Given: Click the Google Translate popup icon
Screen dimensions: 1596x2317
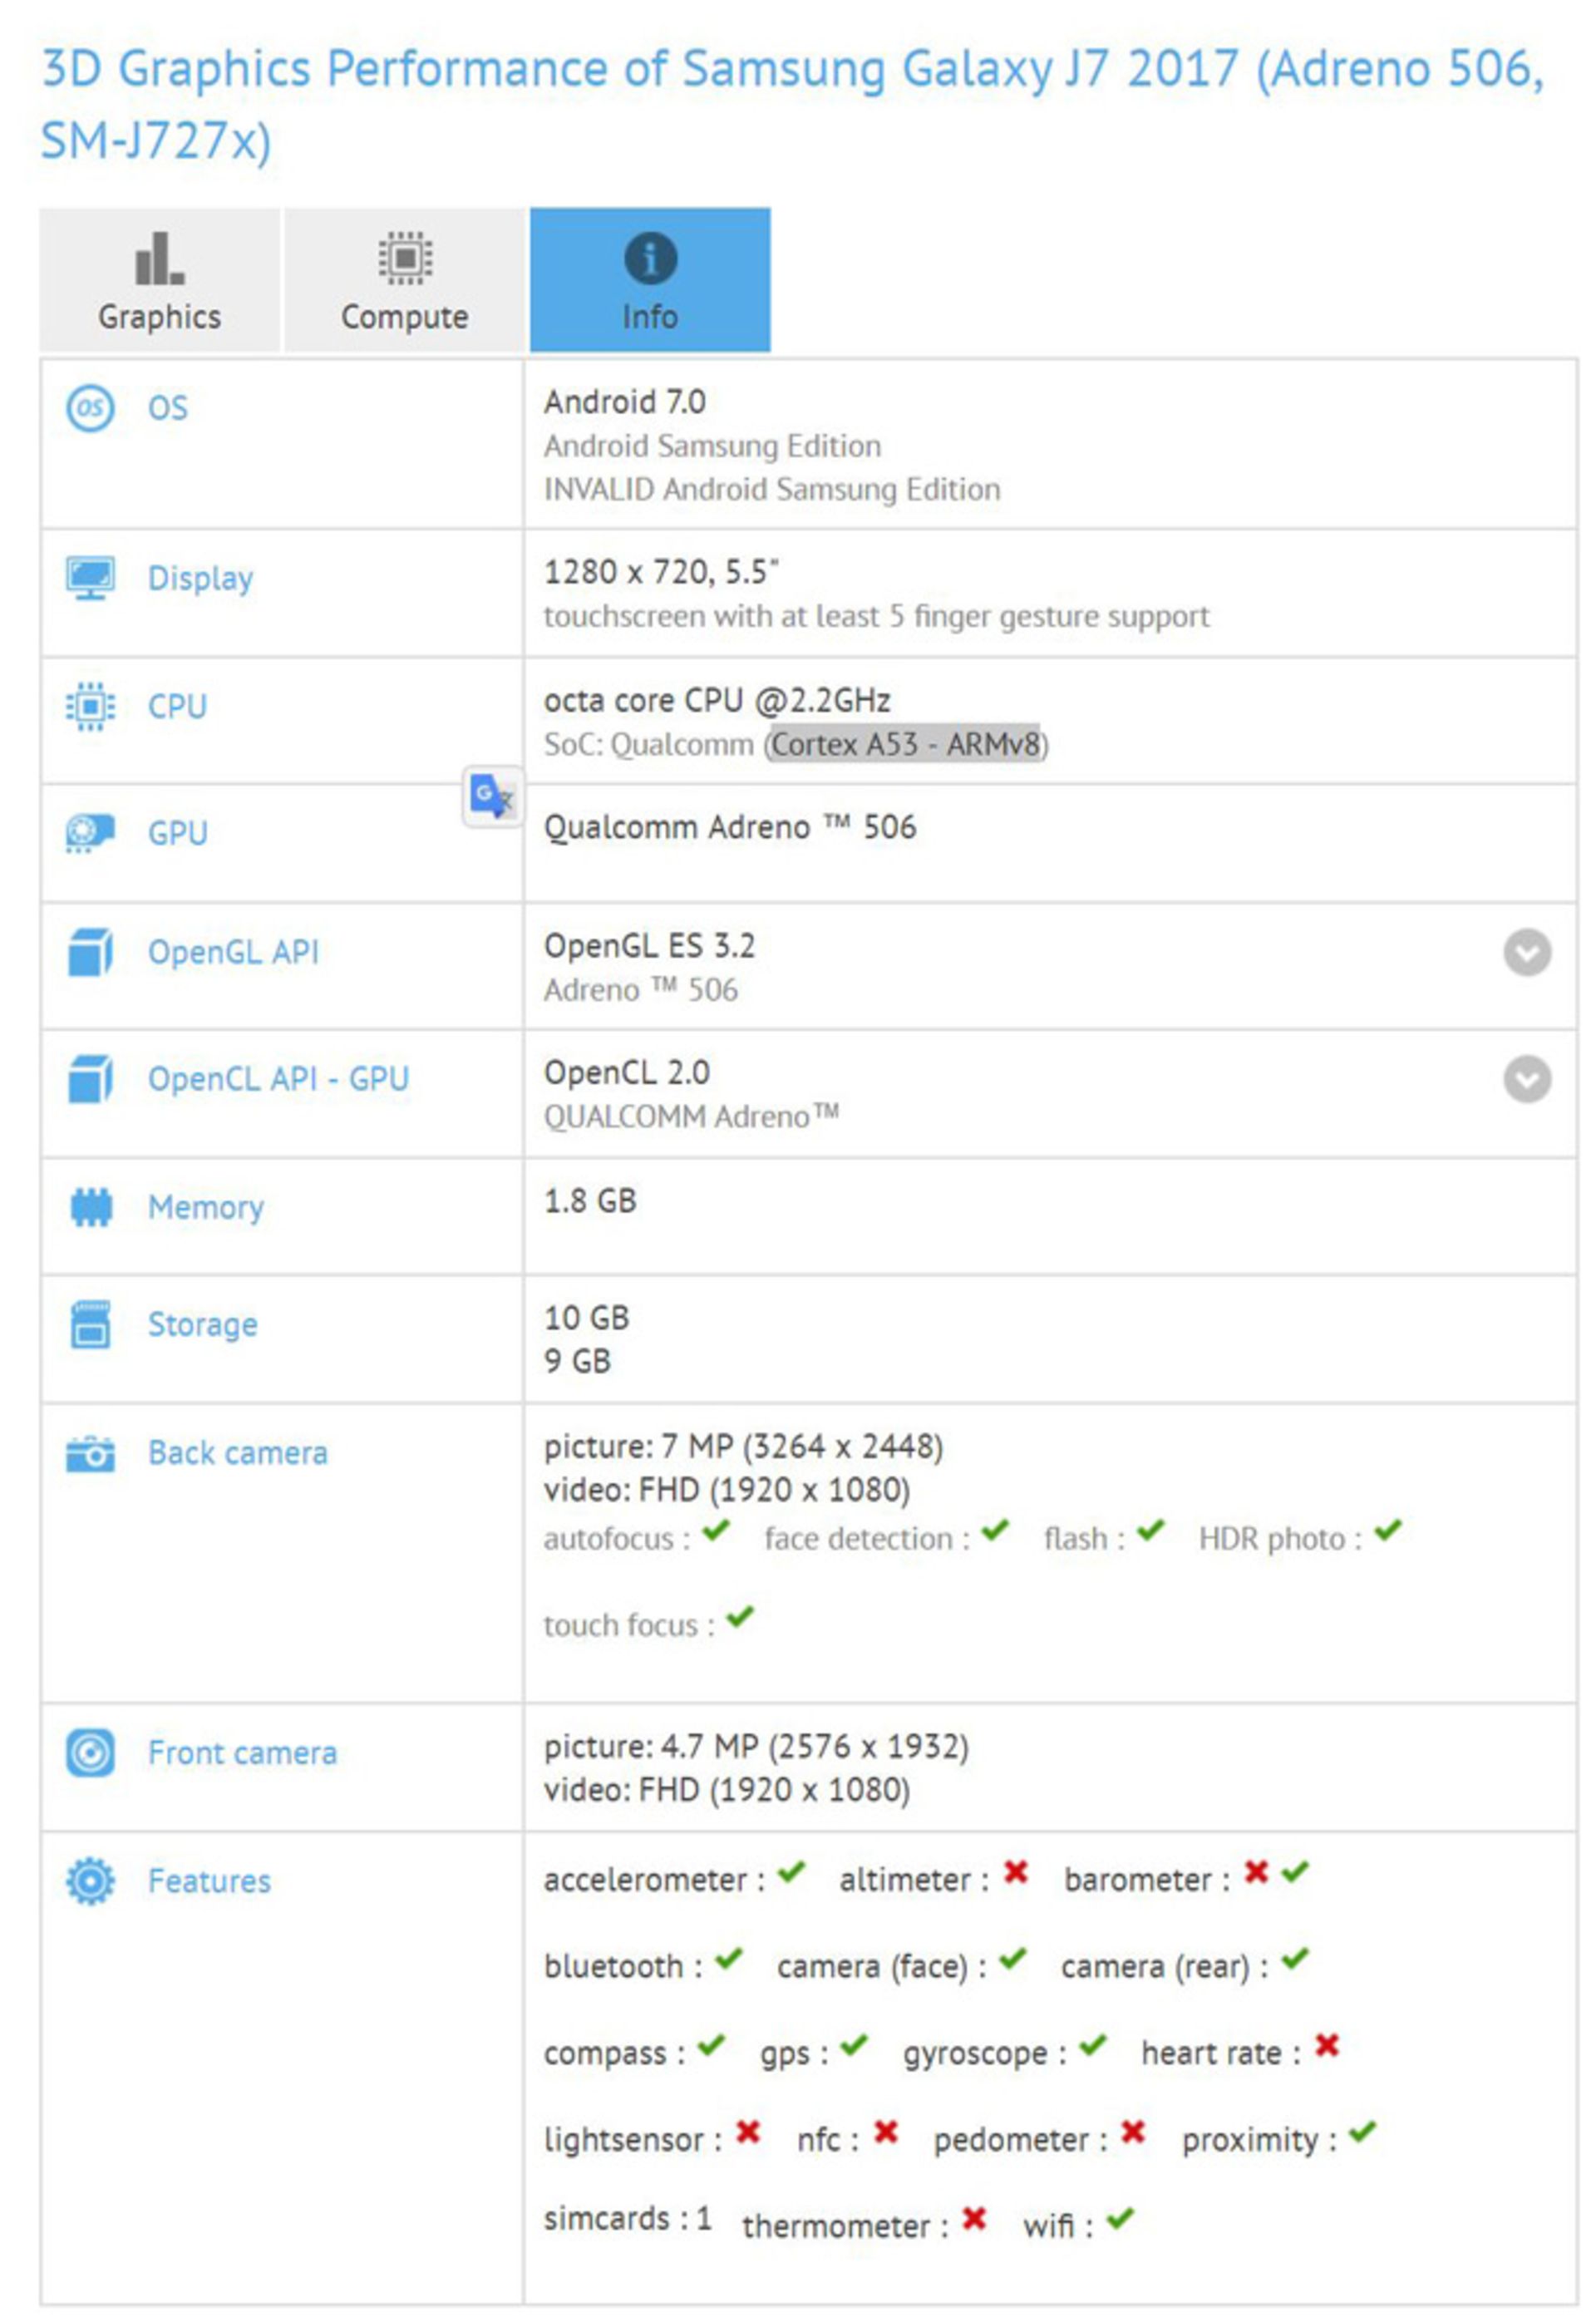Looking at the screenshot, I should (492, 794).
